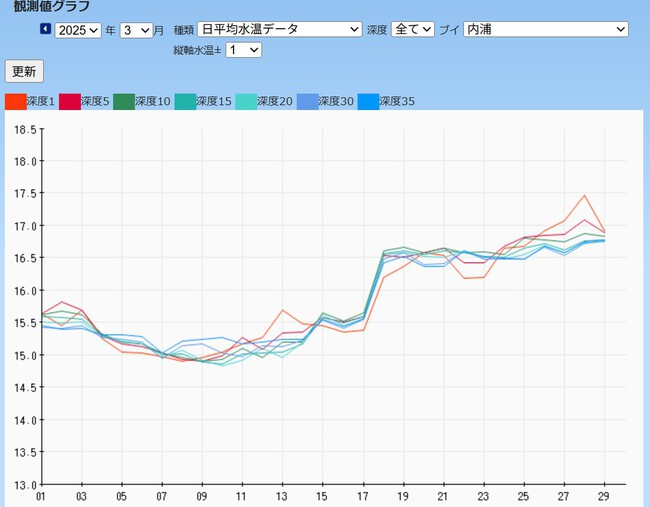The height and width of the screenshot is (507, 650).
Task: Click the 13.0 y-axis label
Action: [26, 485]
